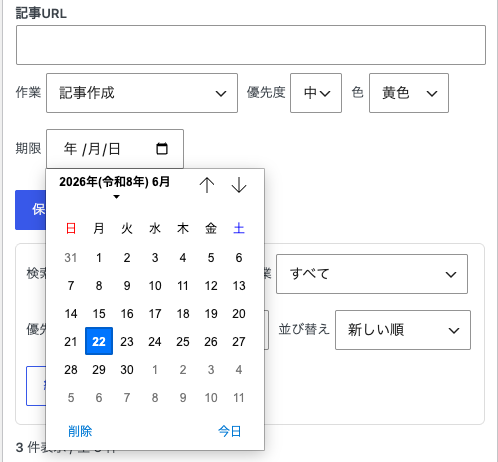Viewport: 498px width, 462px height.
Task: Select June 14 in calendar
Action: 71,314
